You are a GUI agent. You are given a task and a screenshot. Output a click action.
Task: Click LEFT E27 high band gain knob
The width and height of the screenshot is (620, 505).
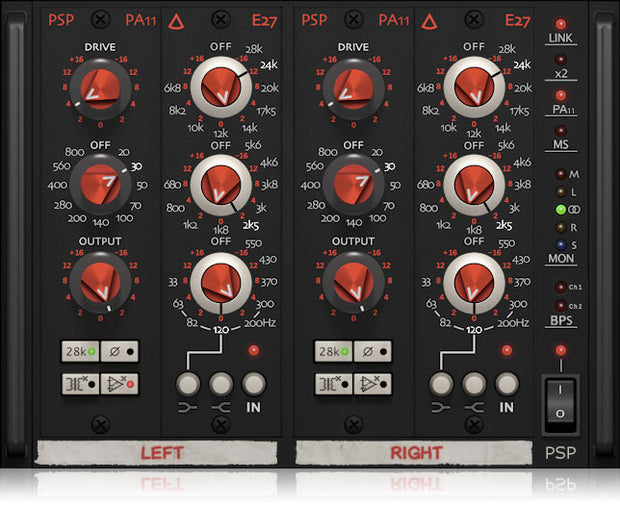tap(221, 87)
